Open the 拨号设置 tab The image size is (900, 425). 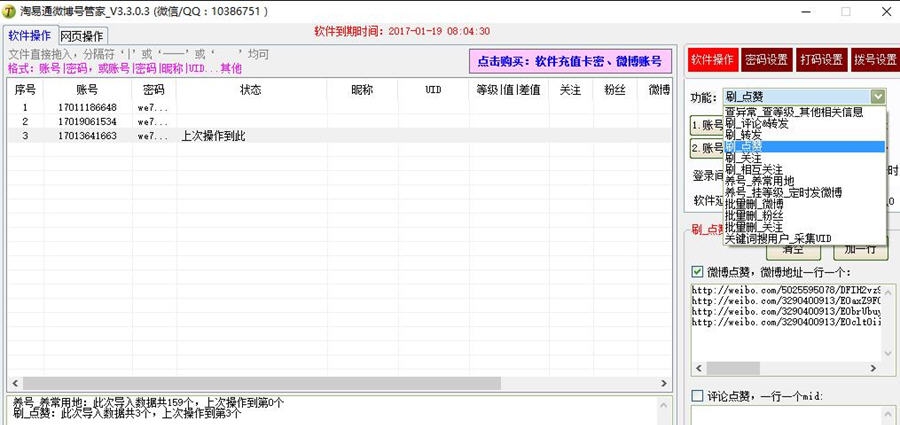(x=874, y=60)
